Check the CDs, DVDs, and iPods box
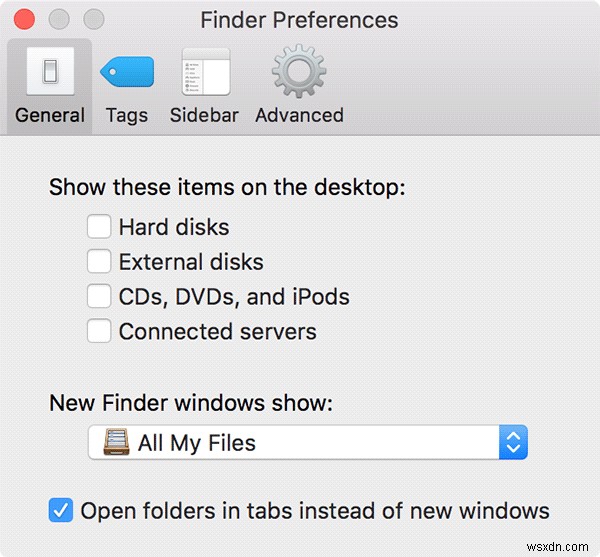 [99, 297]
